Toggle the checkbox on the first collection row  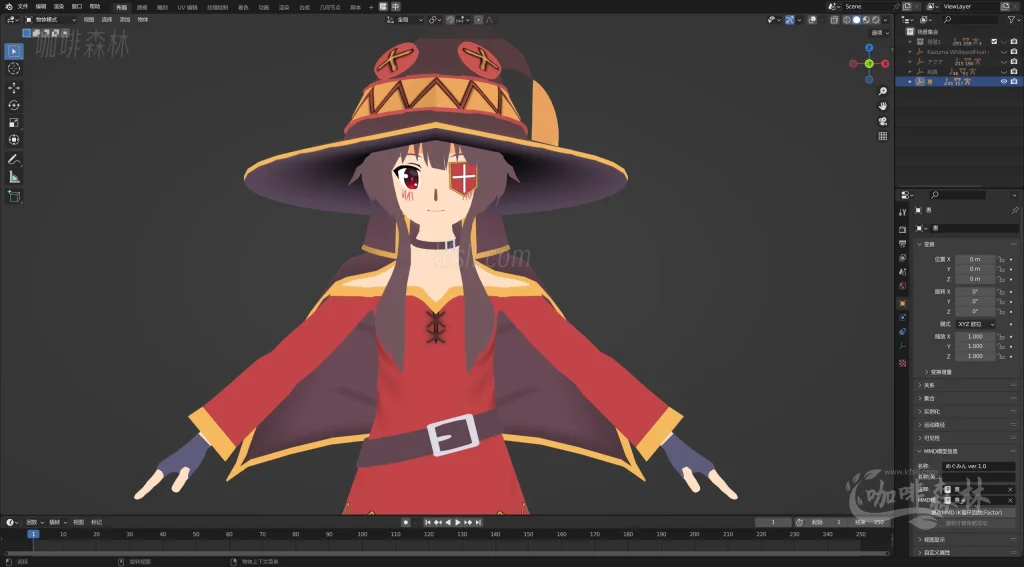(x=995, y=41)
